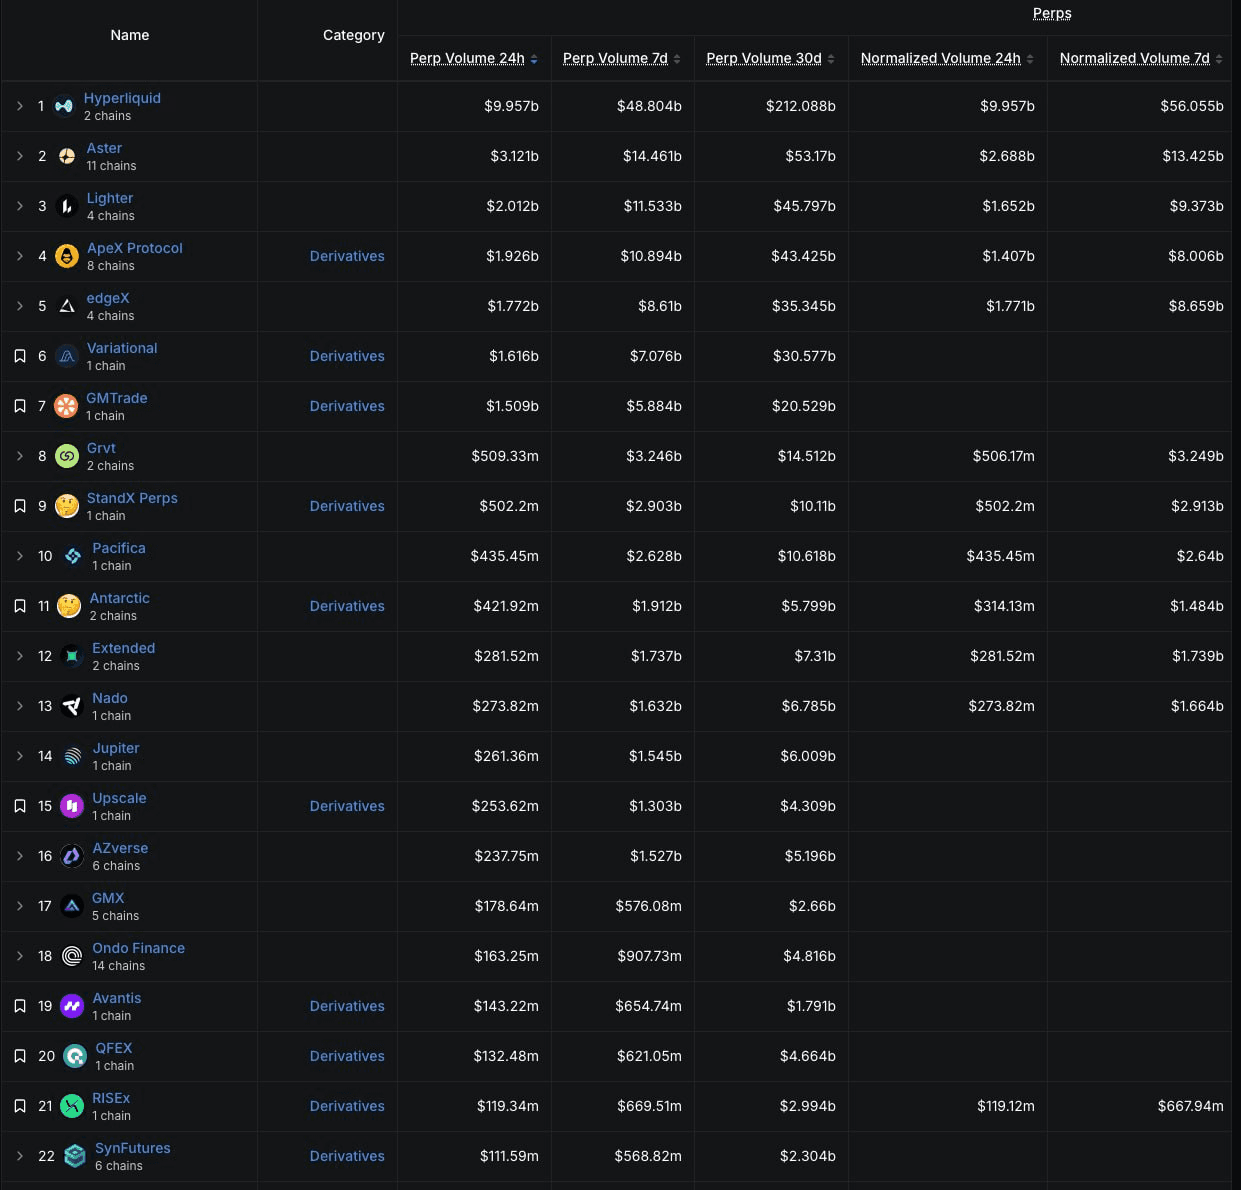The width and height of the screenshot is (1241, 1190).
Task: Bookmark the Antarctic row
Action: tap(19, 606)
